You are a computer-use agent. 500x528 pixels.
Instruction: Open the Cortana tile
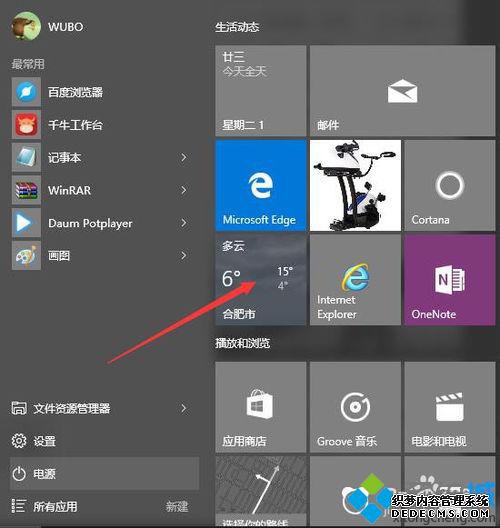coord(450,186)
